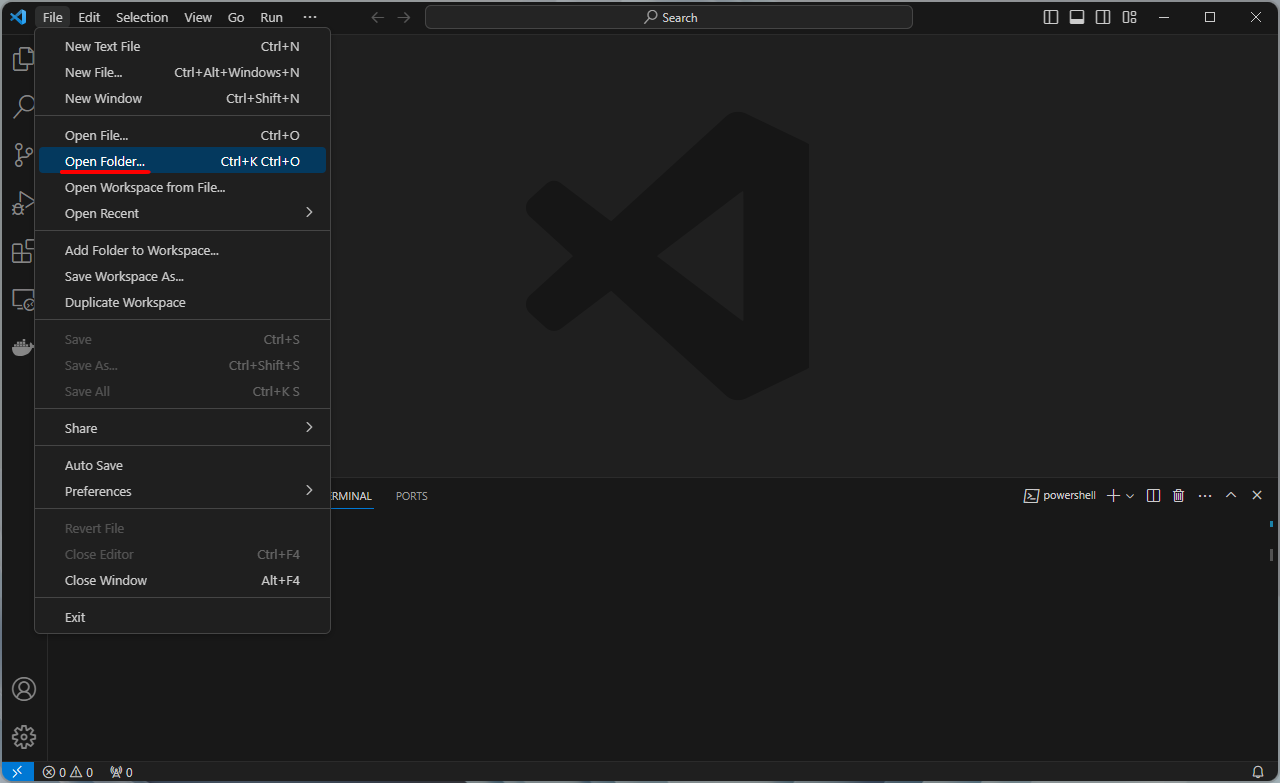This screenshot has height=783, width=1280.
Task: Open the Search view in activity bar
Action: pos(23,107)
